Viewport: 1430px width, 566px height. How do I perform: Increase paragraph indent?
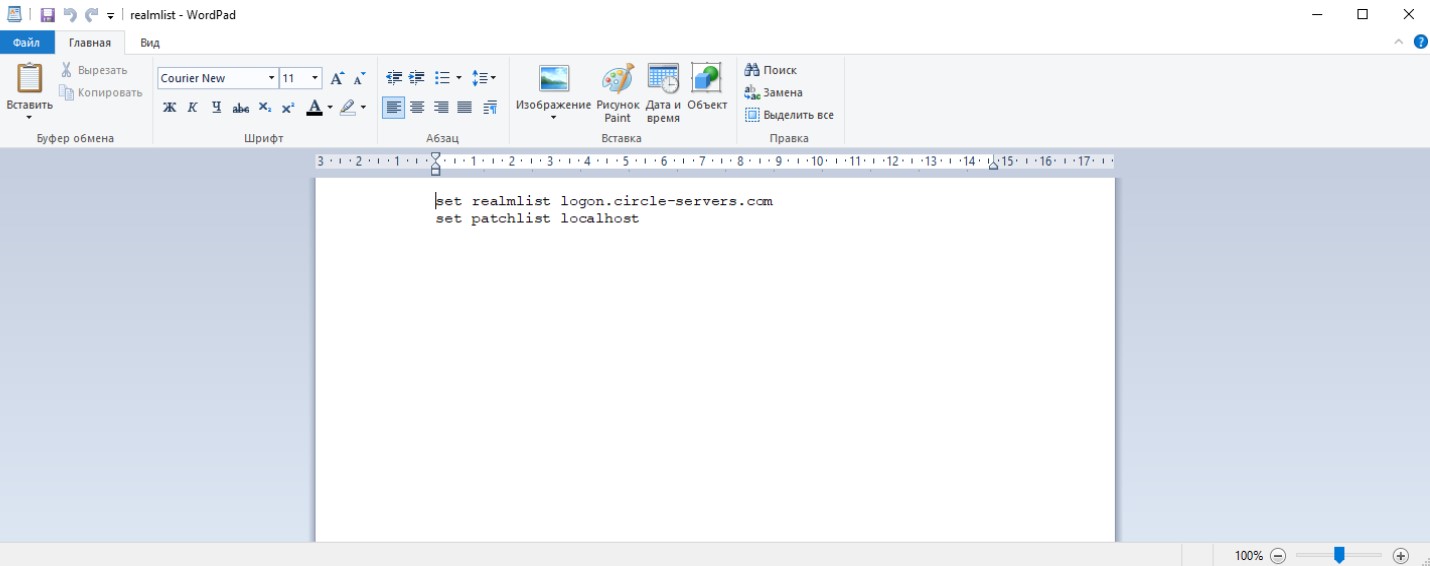[x=417, y=78]
